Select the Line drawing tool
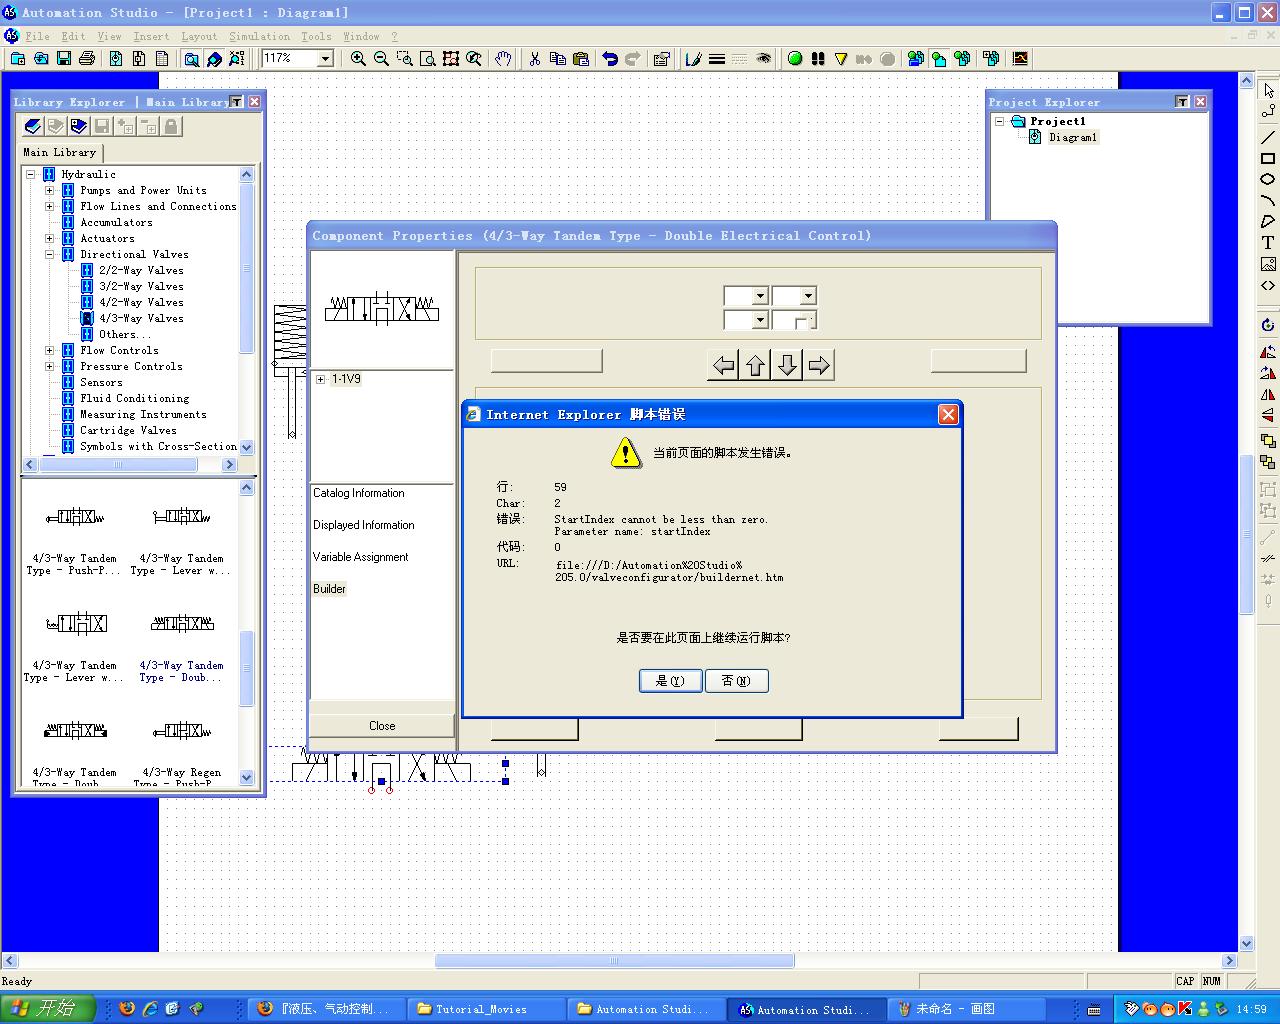 pyautogui.click(x=1268, y=137)
